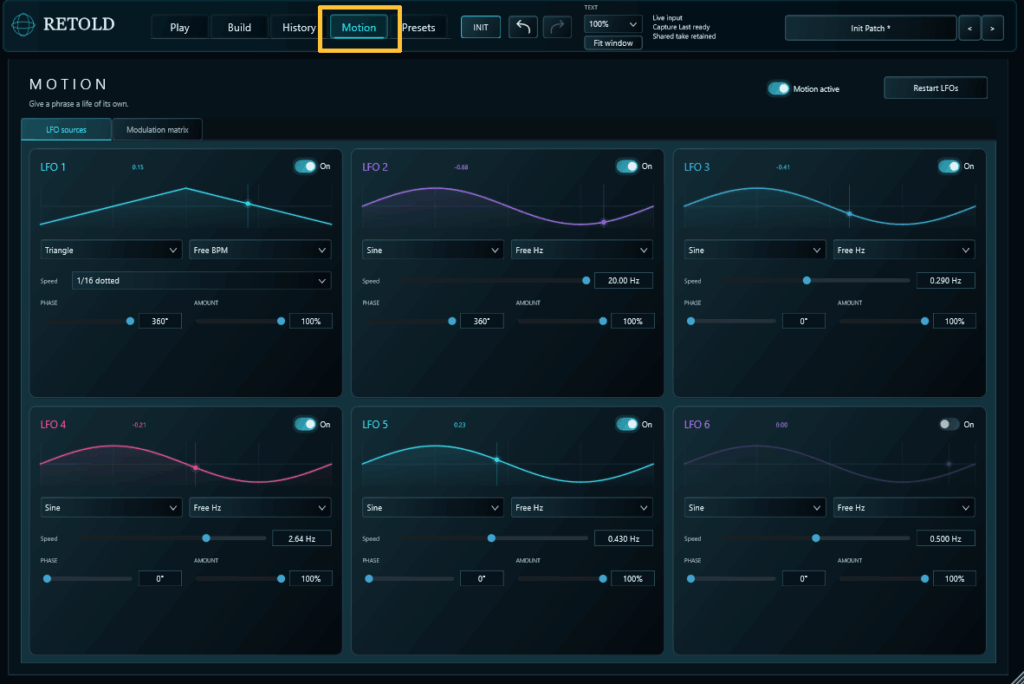Open LFO 1 Free BPM mode dropdown

pyautogui.click(x=260, y=250)
